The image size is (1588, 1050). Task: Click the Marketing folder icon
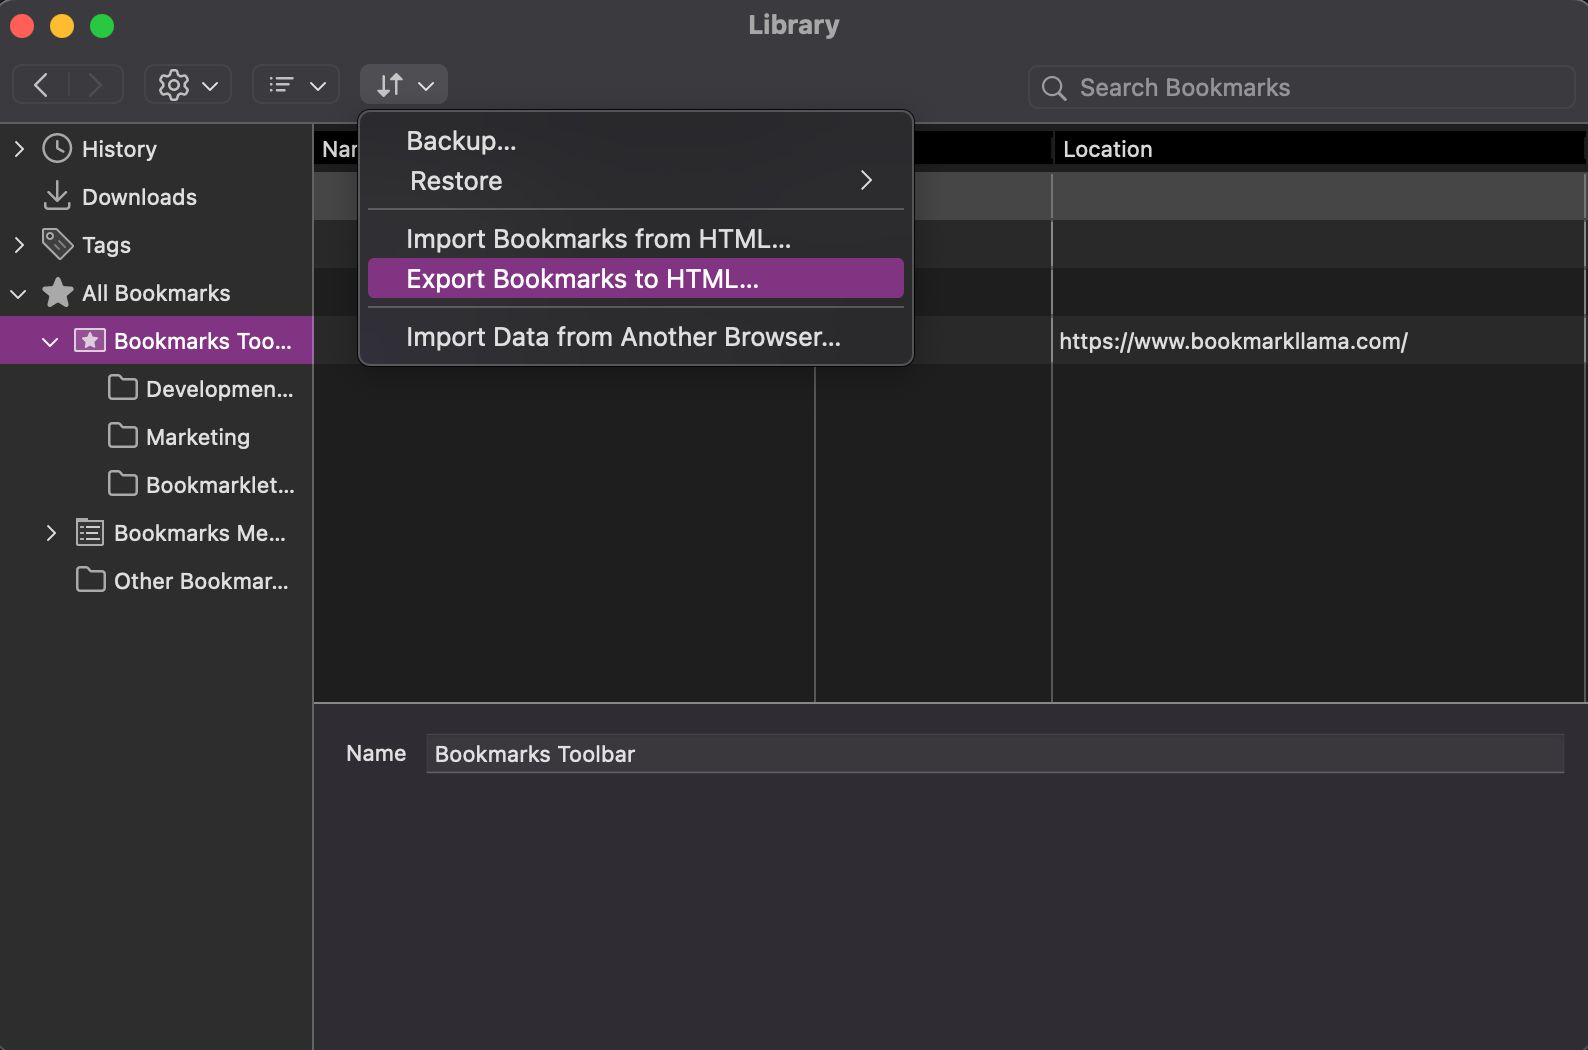tap(123, 435)
